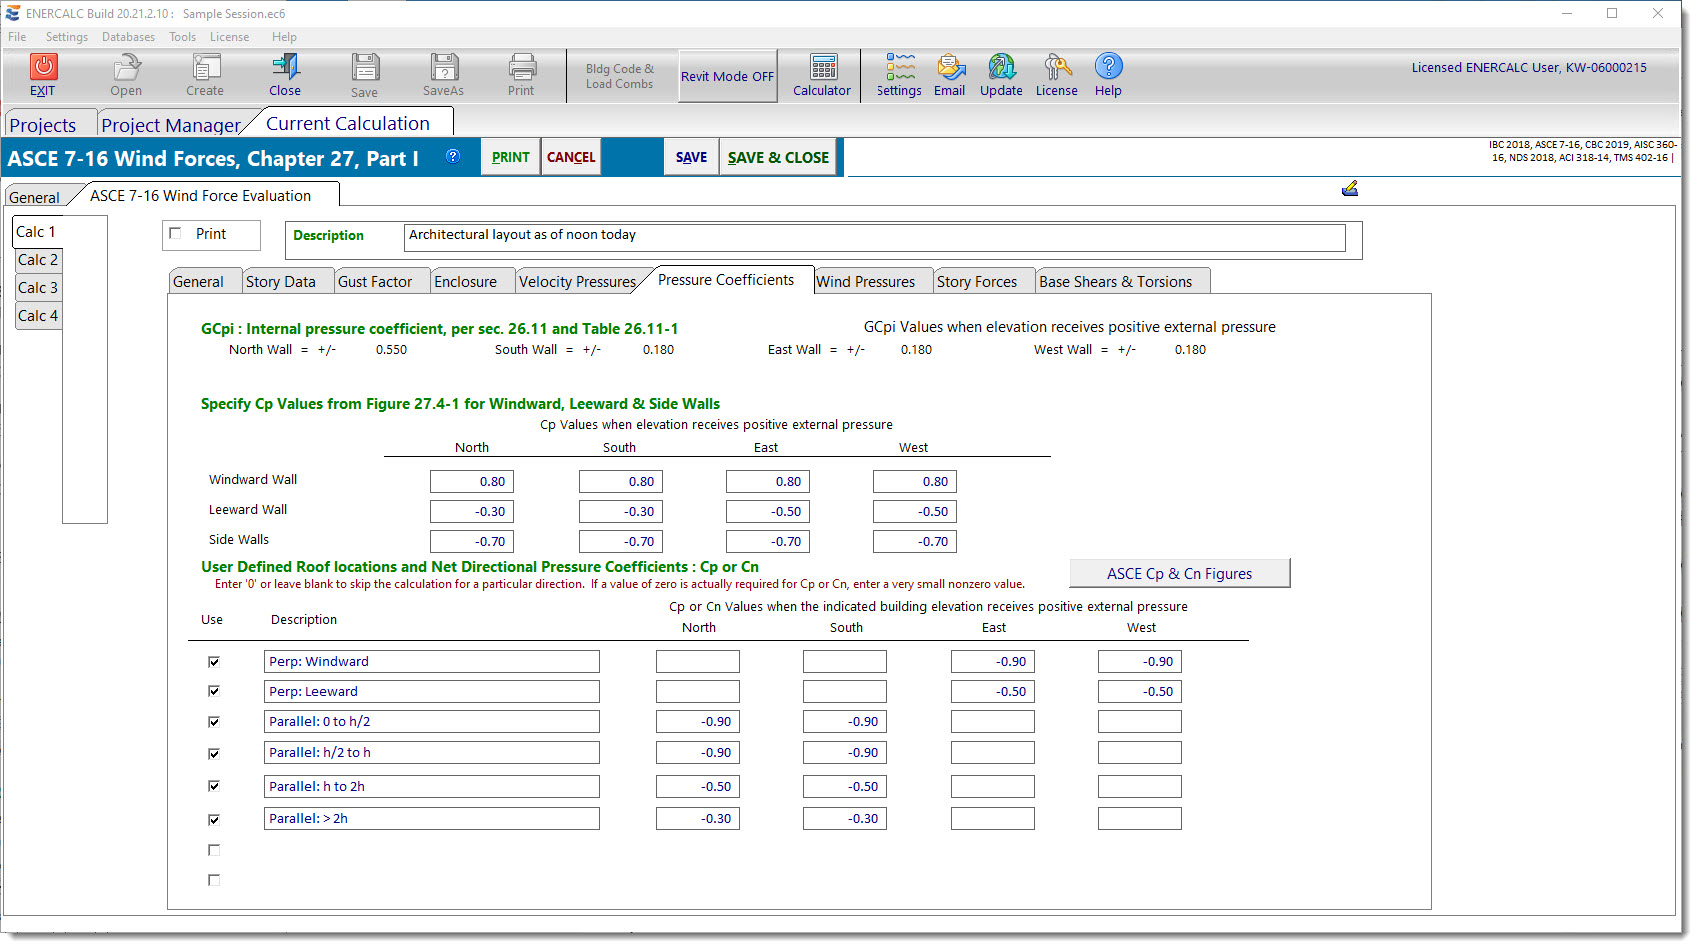Viewport: 1697px width, 948px height.
Task: Open the Calculator tool in toolbar
Action: [822, 68]
